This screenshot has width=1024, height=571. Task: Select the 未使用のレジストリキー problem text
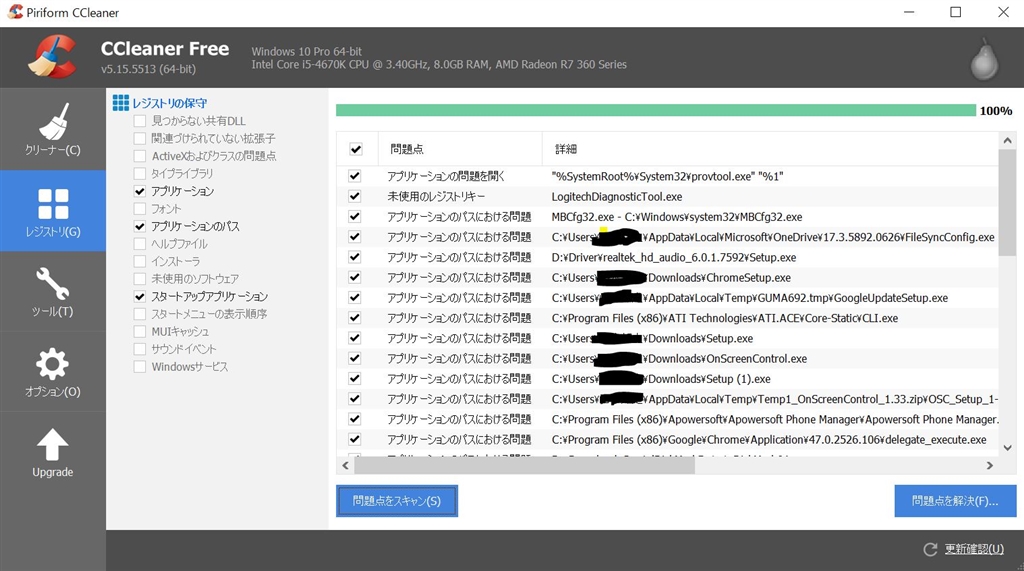point(436,196)
